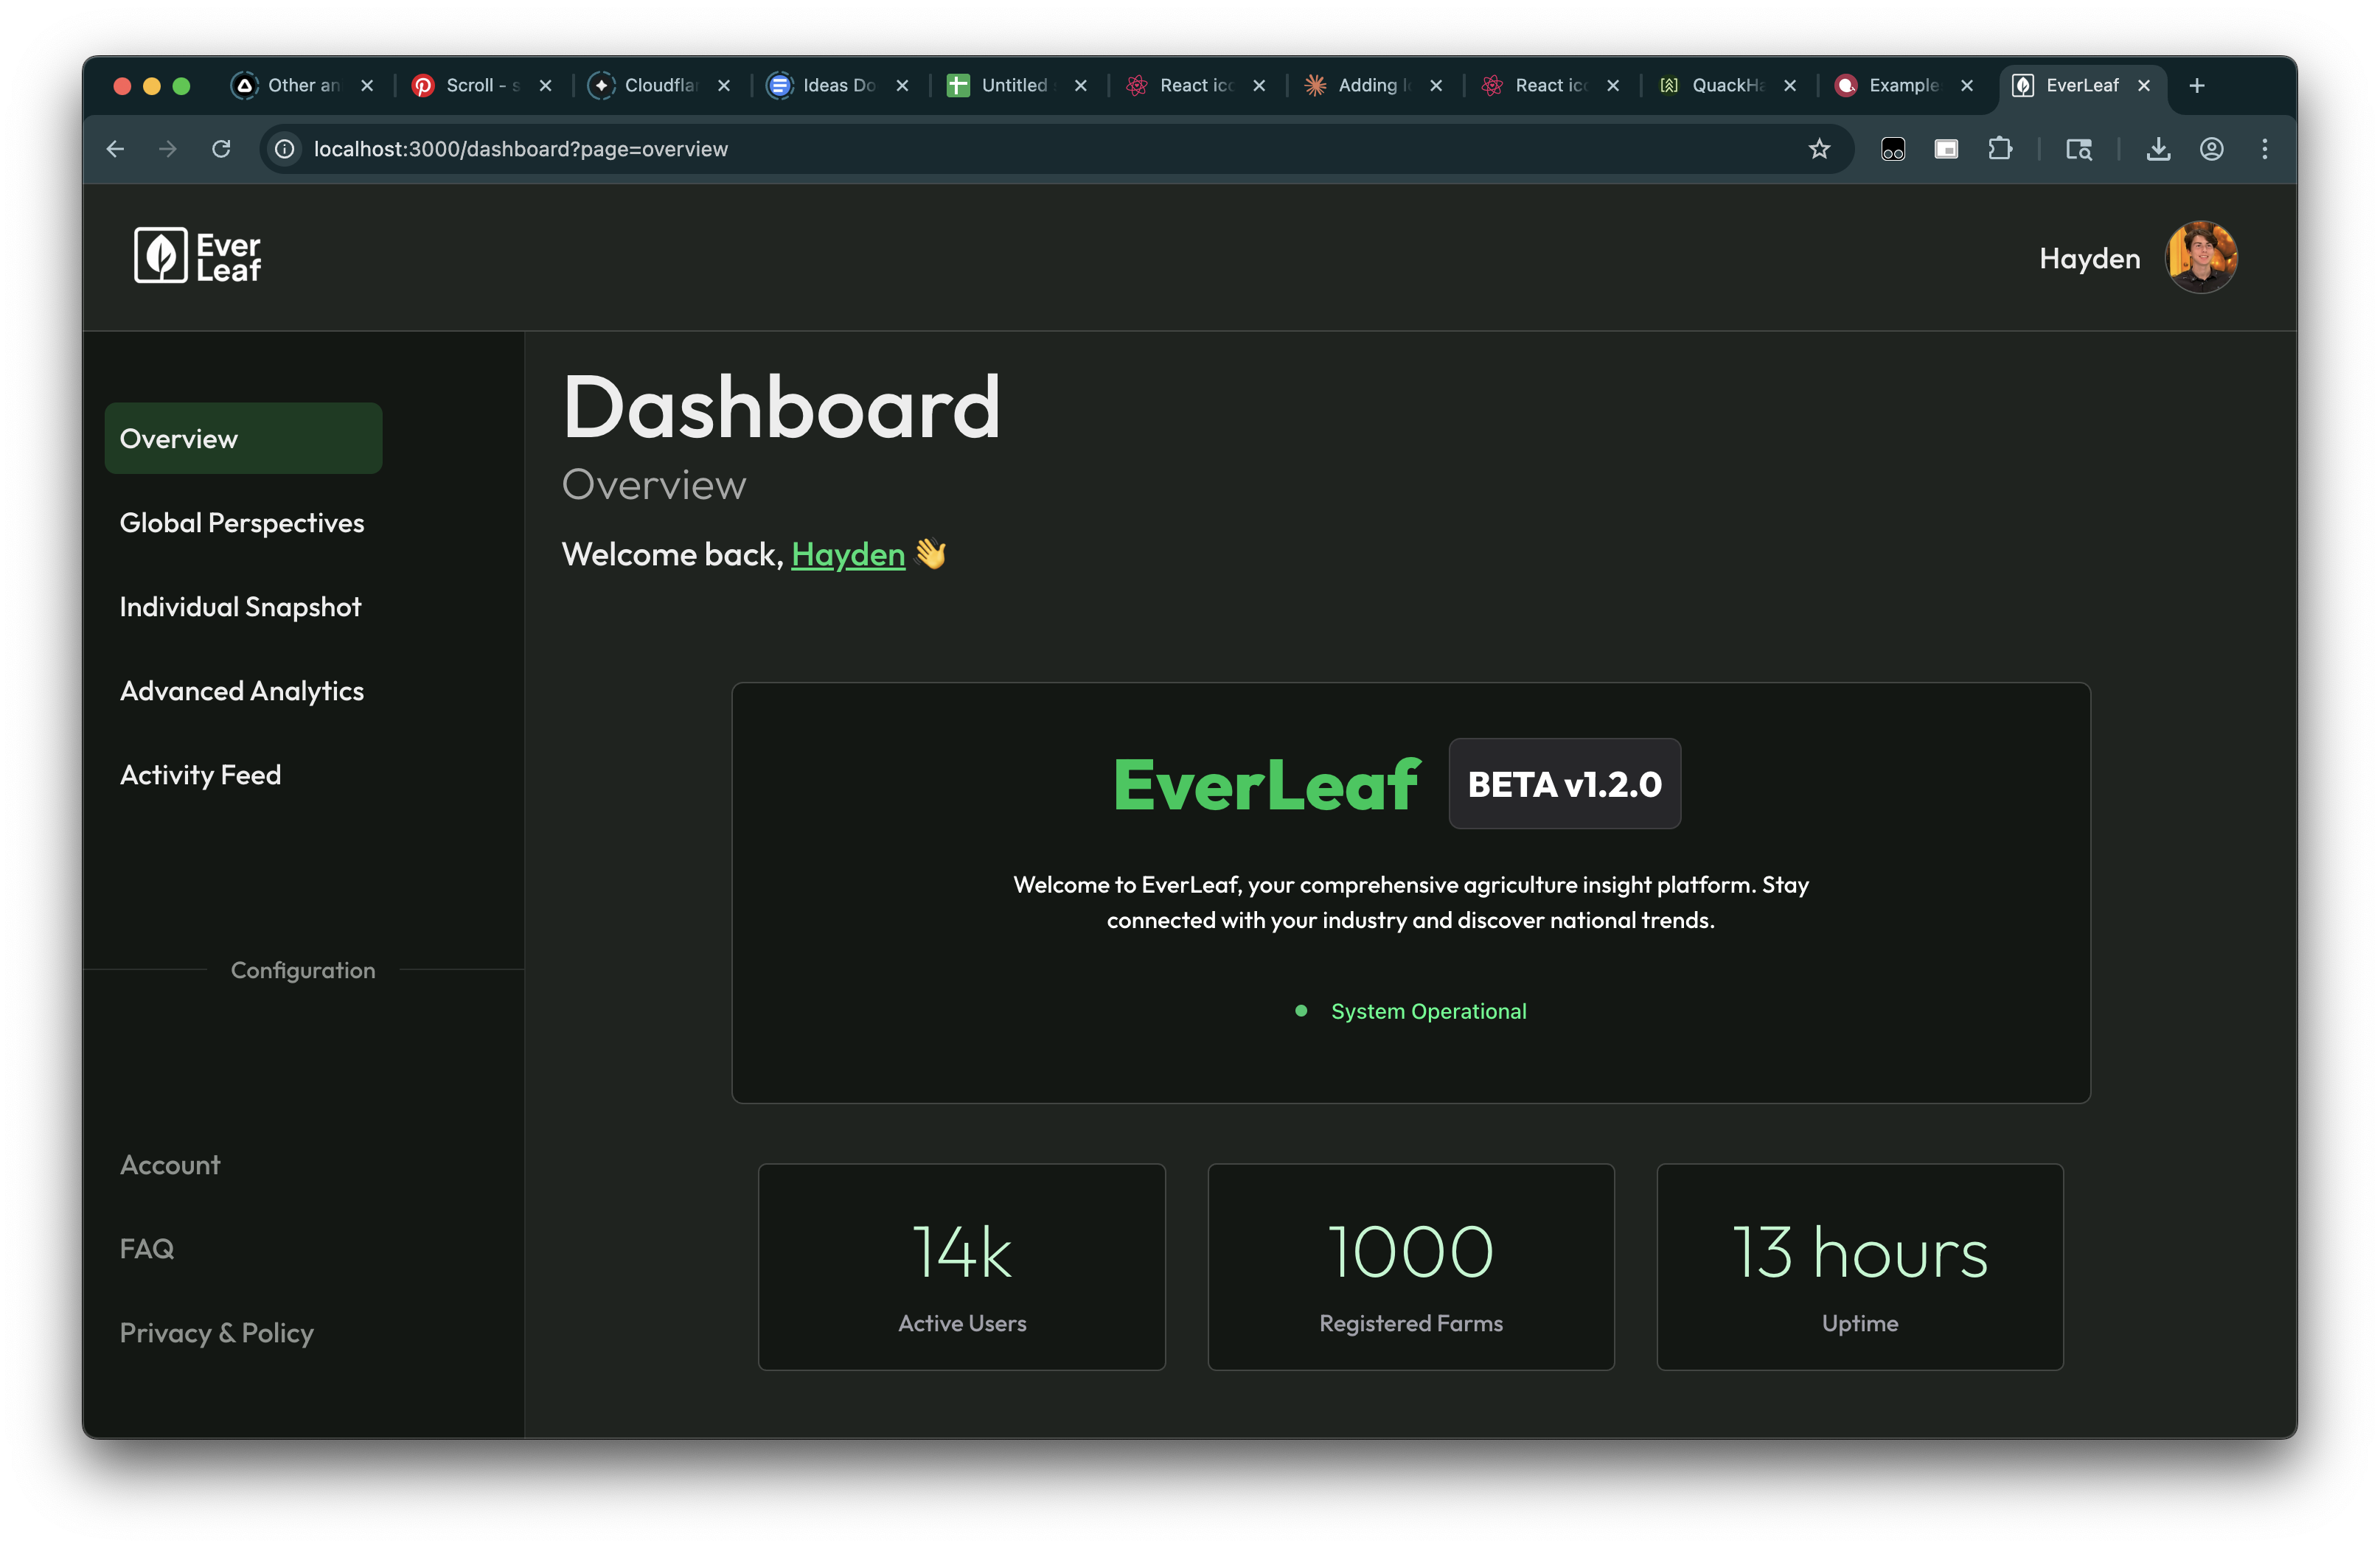Open the browser downloads icon

(x=2158, y=149)
